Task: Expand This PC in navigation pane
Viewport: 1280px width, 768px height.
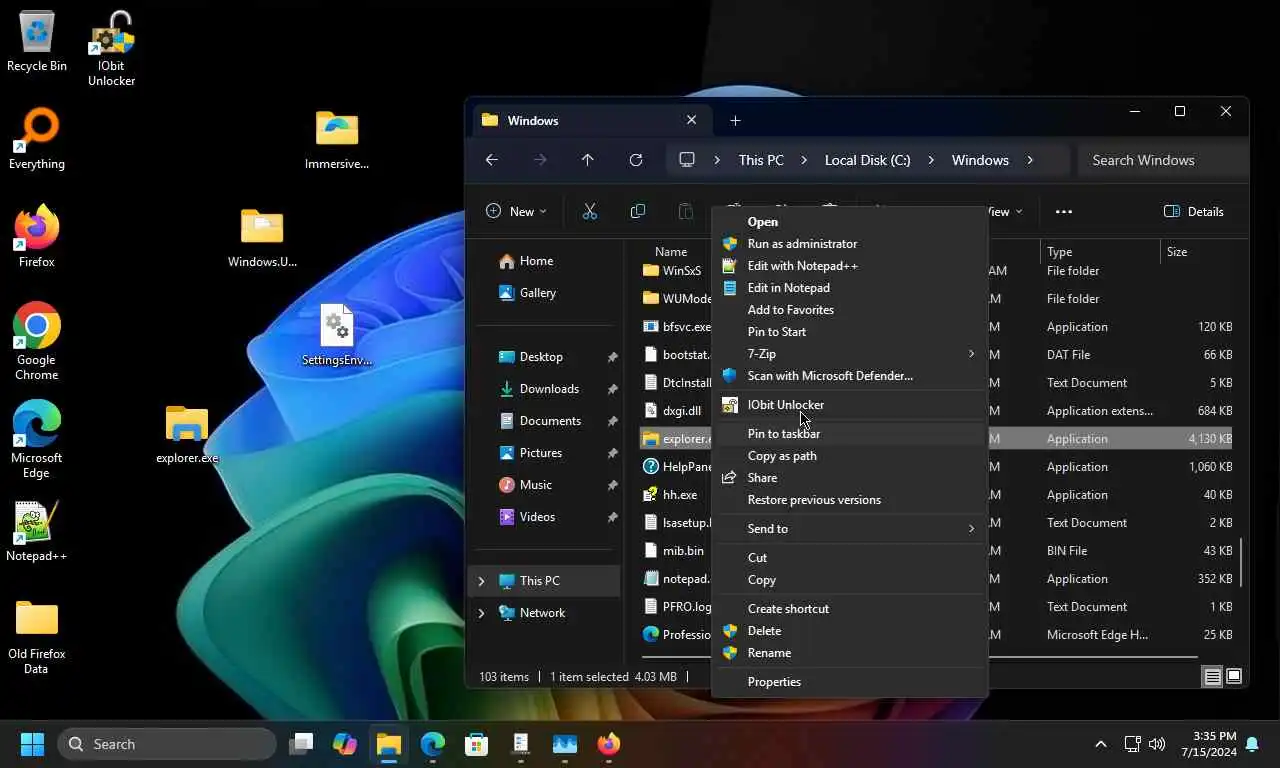Action: 481,581
